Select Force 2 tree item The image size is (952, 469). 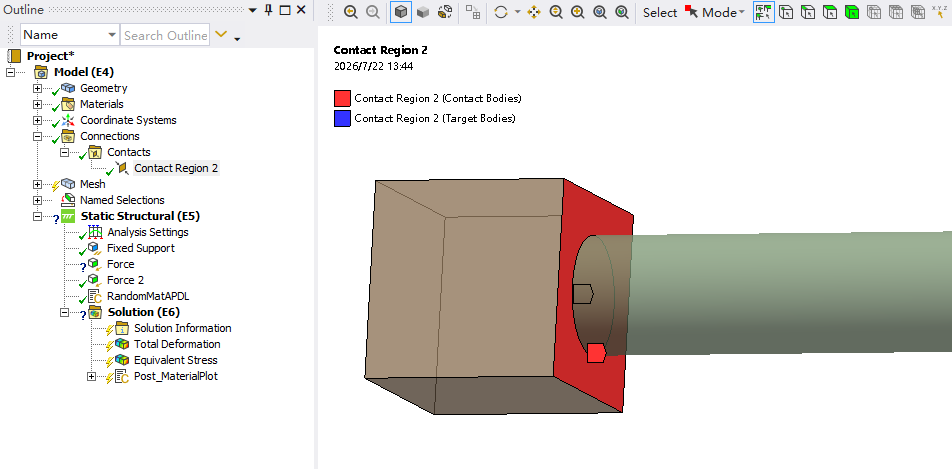(x=126, y=280)
